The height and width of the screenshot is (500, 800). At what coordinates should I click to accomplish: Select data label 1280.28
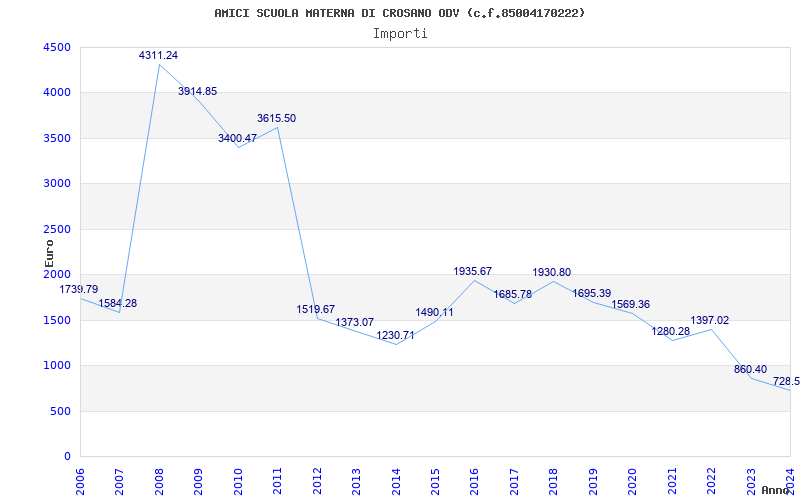670,331
